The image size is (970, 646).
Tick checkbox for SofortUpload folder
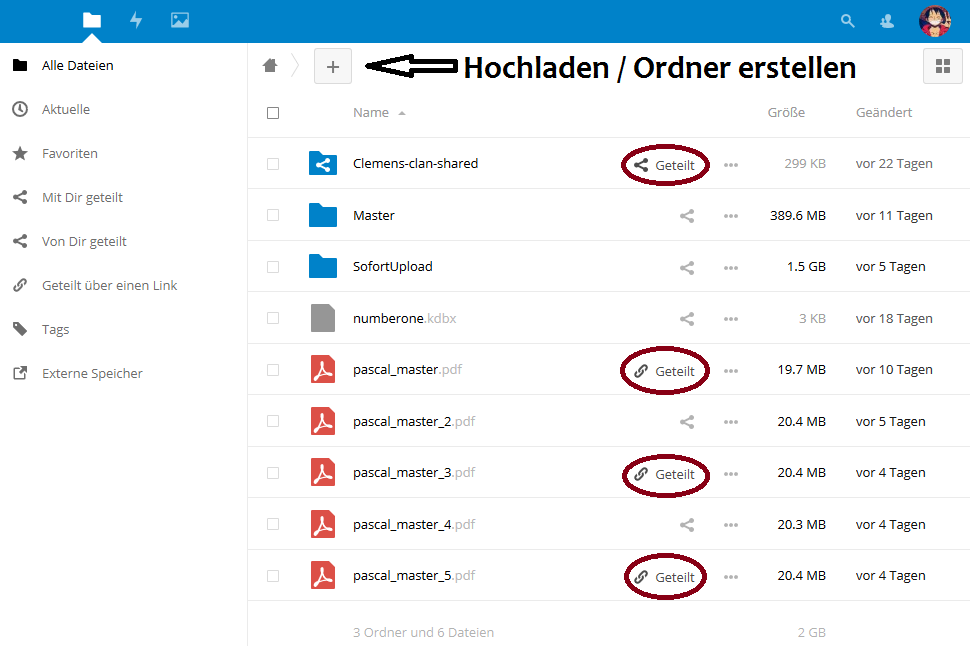tap(273, 267)
